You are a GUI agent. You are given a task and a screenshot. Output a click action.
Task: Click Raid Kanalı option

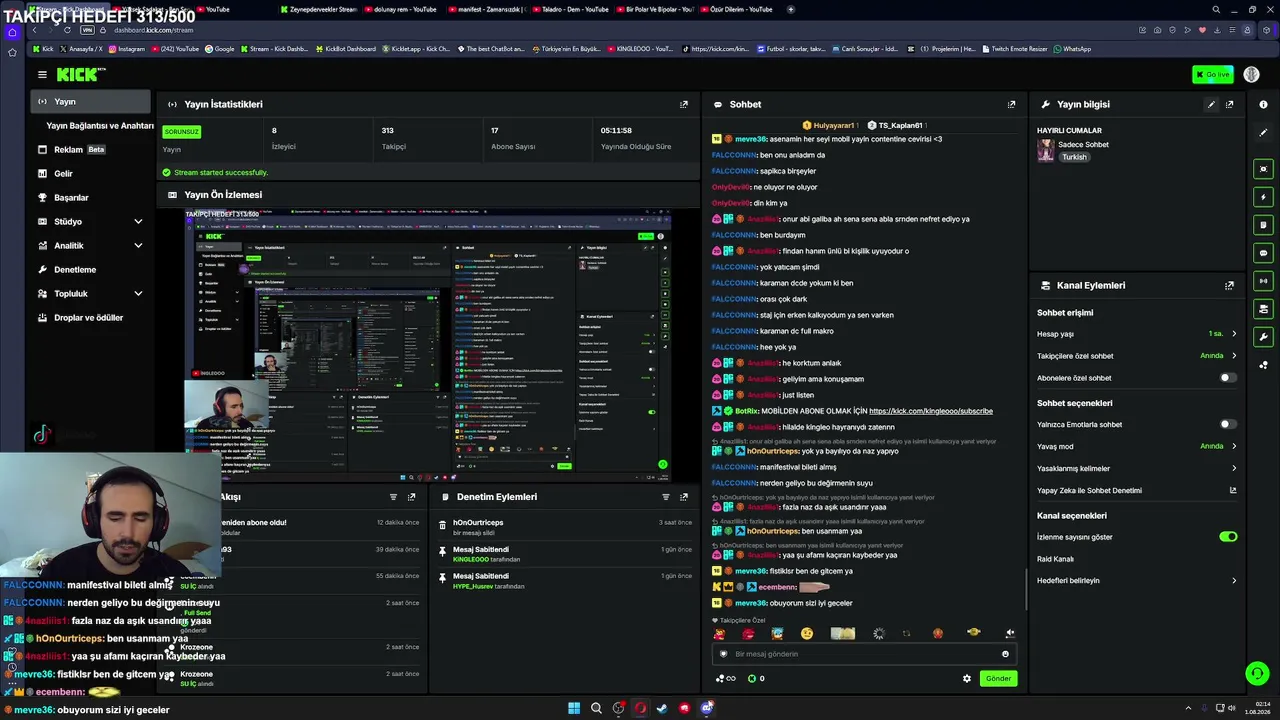tap(1055, 559)
